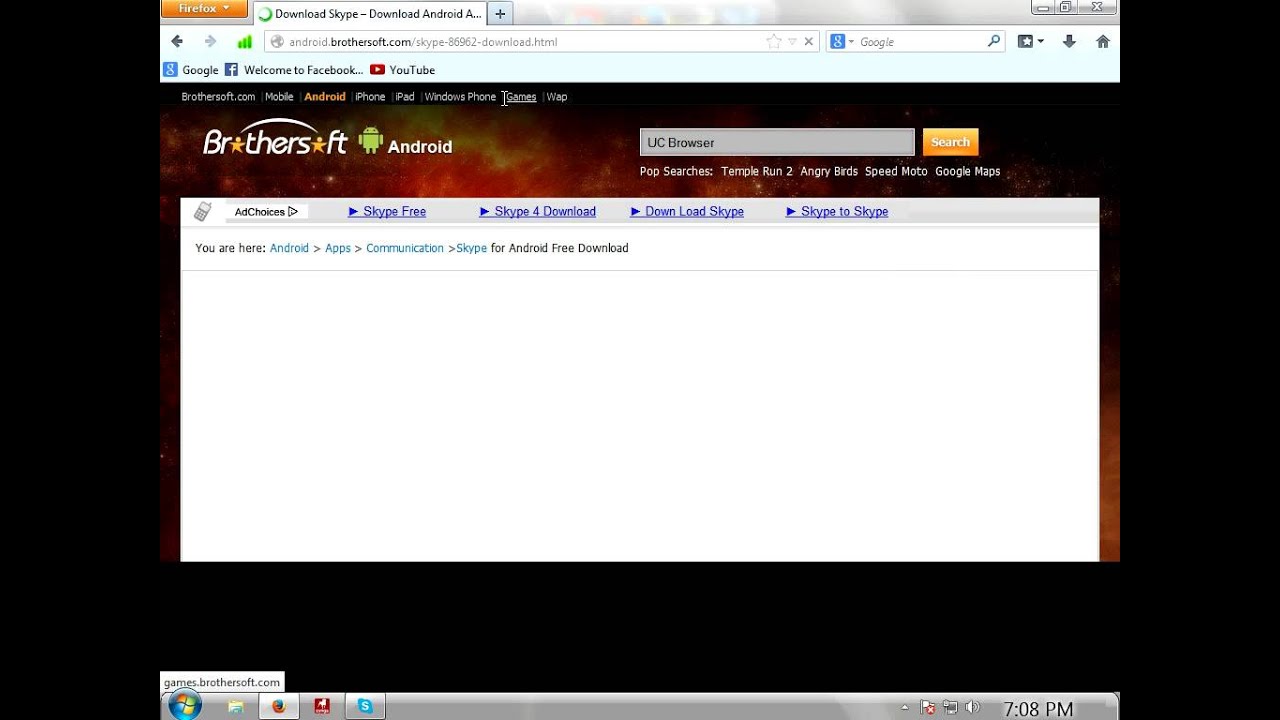Click Windows Phone in site navigation
This screenshot has height=720, width=1280.
coord(460,97)
